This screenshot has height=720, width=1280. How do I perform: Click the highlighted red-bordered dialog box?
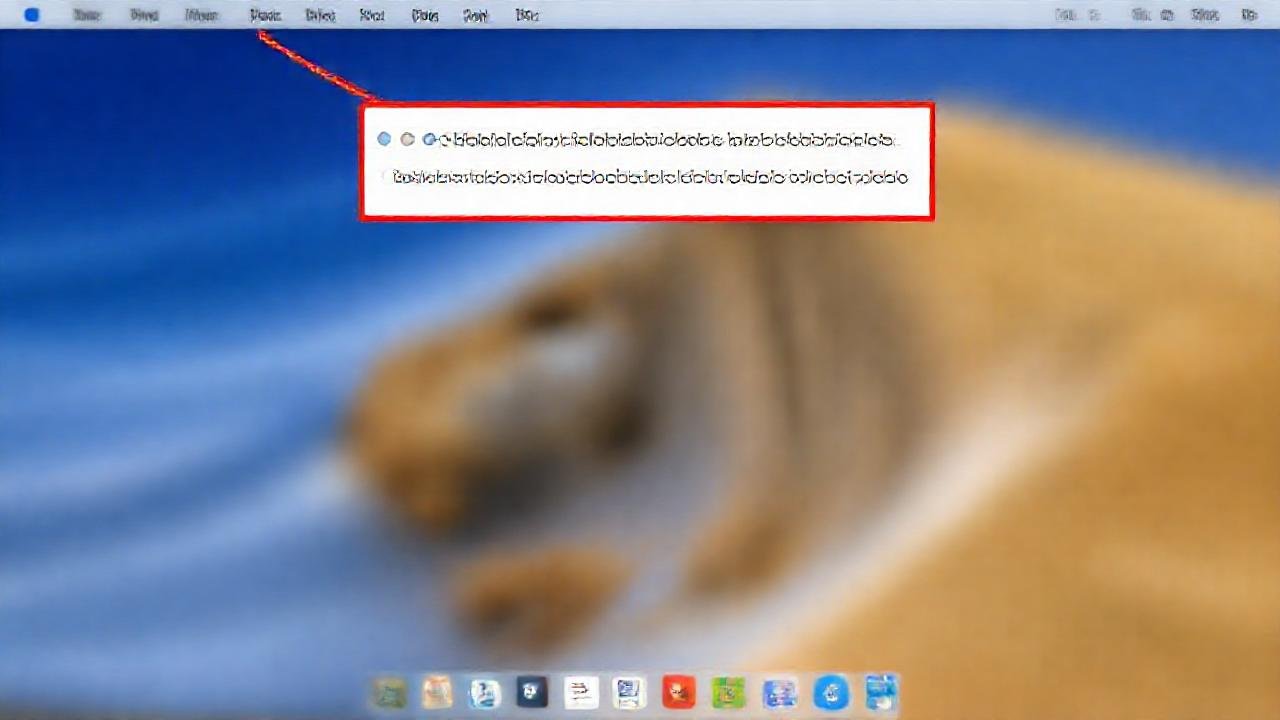tap(646, 160)
